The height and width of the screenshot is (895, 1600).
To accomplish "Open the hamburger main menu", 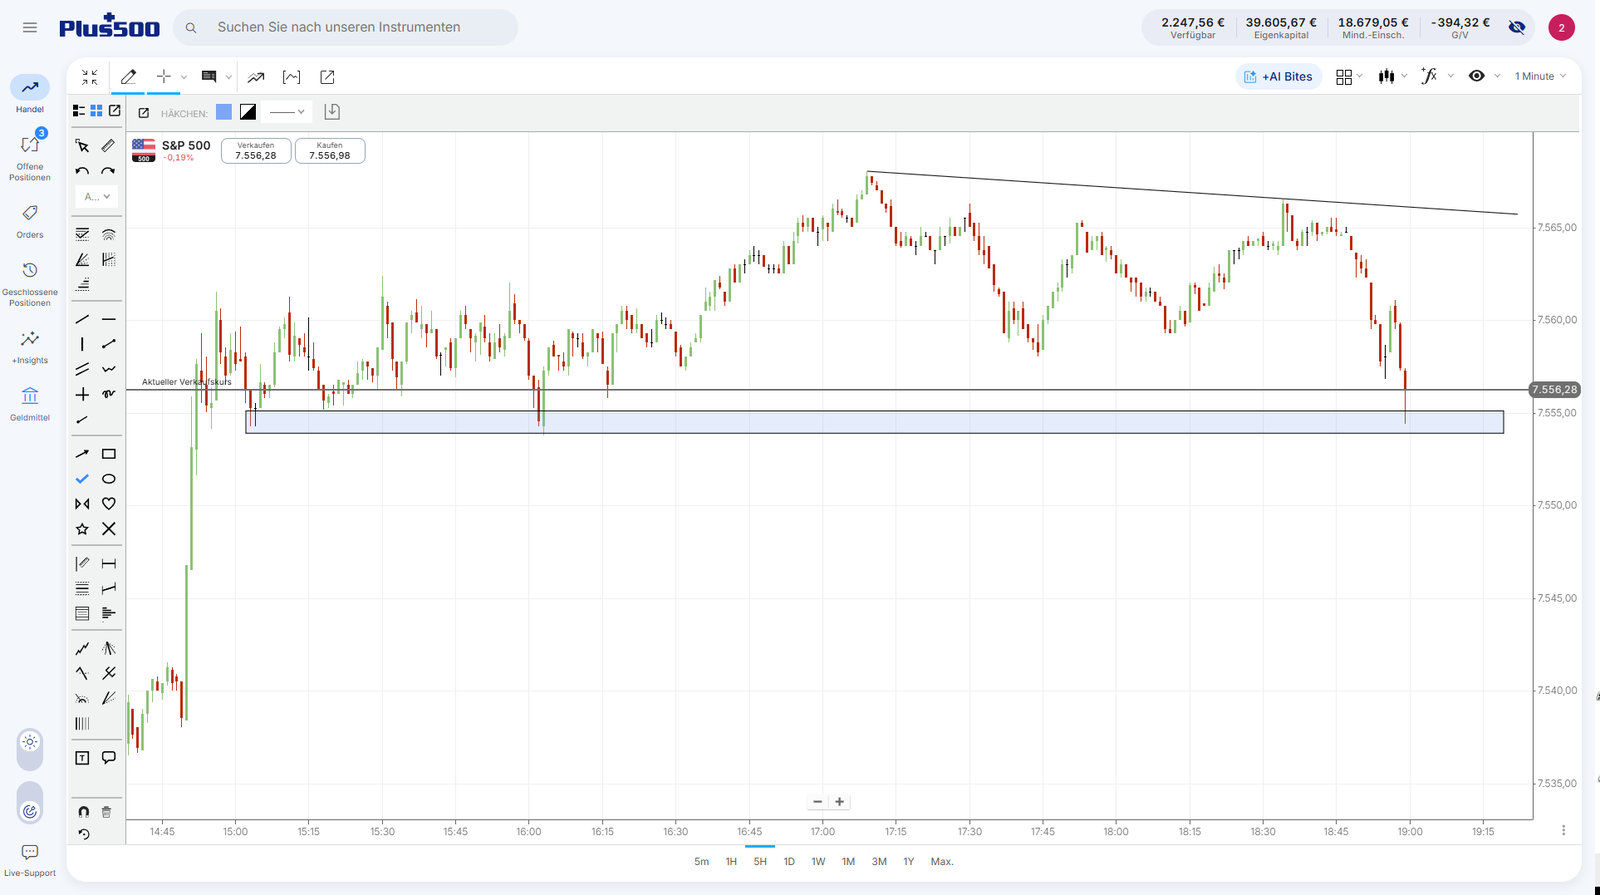I will (x=30, y=27).
